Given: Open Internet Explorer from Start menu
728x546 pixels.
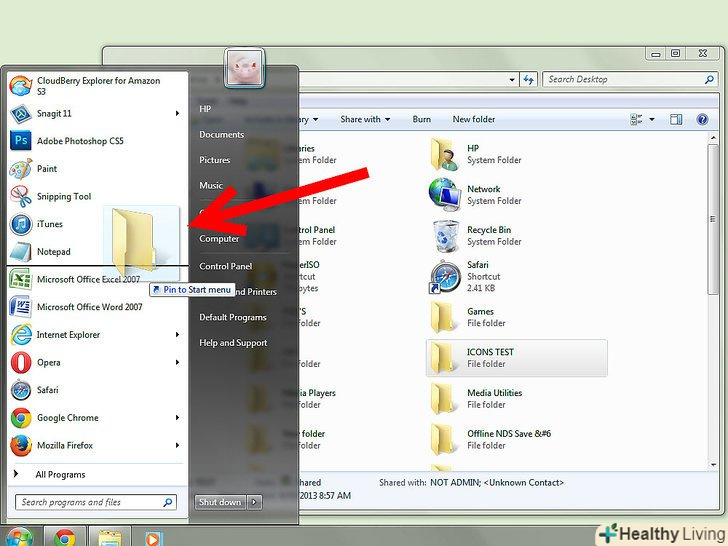Looking at the screenshot, I should pyautogui.click(x=98, y=335).
